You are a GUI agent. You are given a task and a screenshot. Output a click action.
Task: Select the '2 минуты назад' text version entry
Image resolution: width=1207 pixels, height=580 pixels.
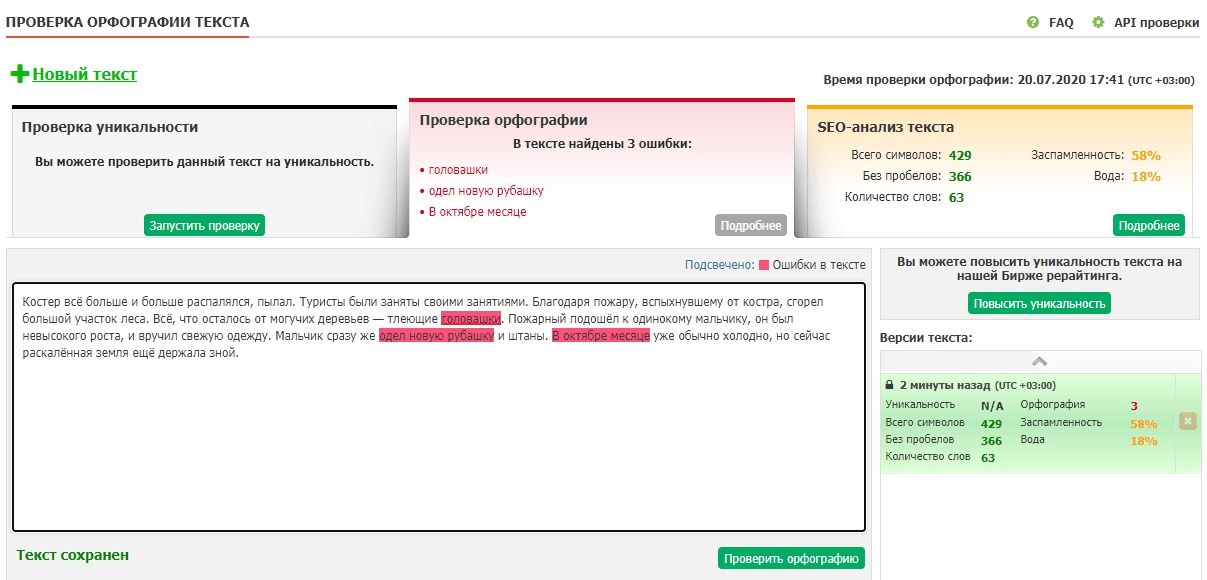pos(945,385)
